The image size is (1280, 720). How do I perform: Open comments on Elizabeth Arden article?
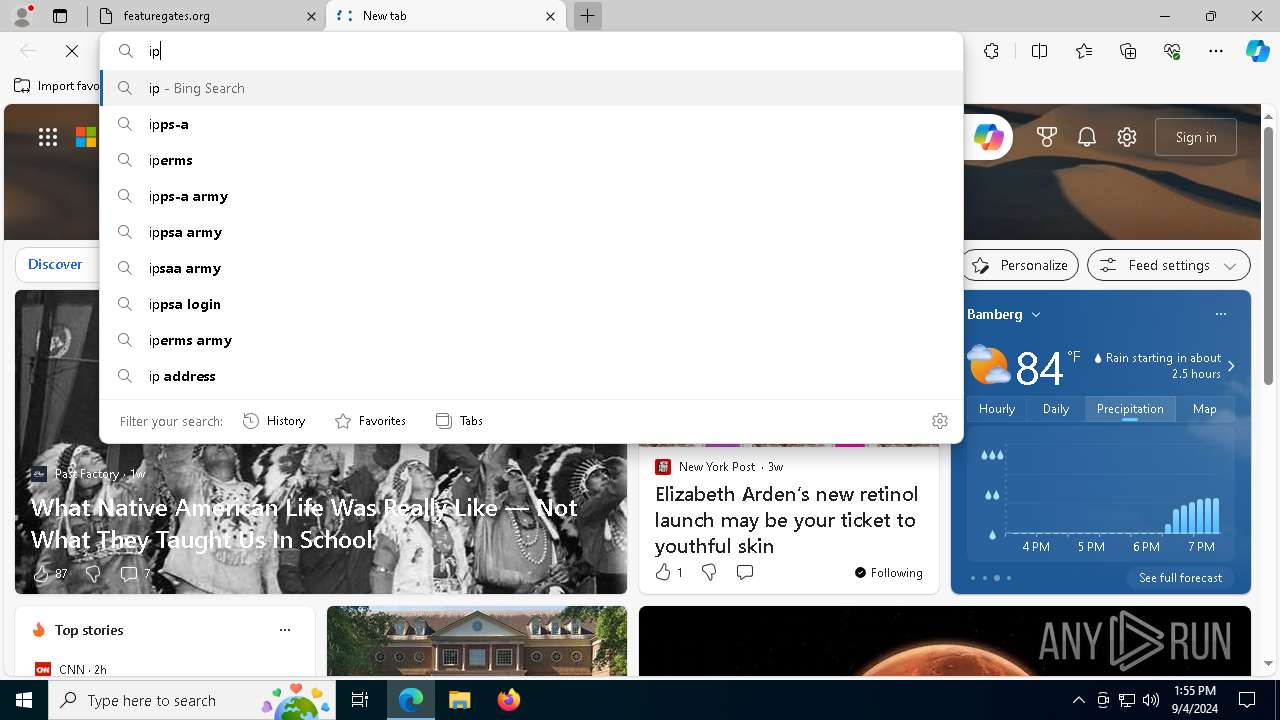click(x=744, y=572)
